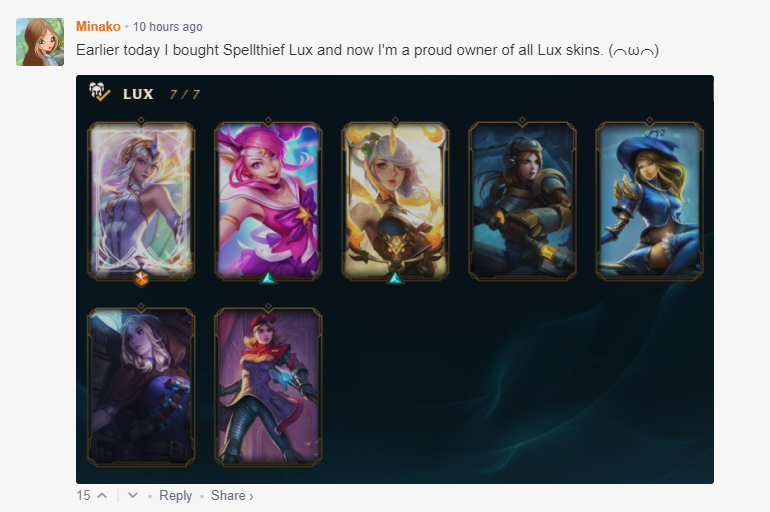Click the Reply link under the comment
This screenshot has height=512, width=770.
click(175, 496)
